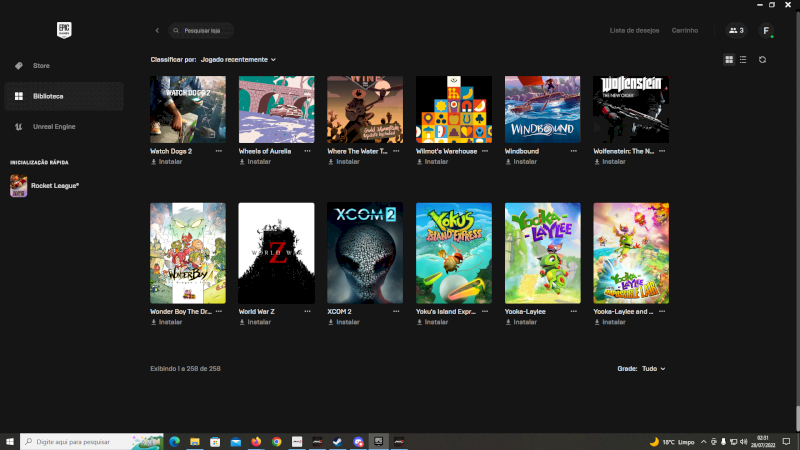The height and width of the screenshot is (450, 800).
Task: Open Unreal Engine from the sidebar
Action: 55,127
